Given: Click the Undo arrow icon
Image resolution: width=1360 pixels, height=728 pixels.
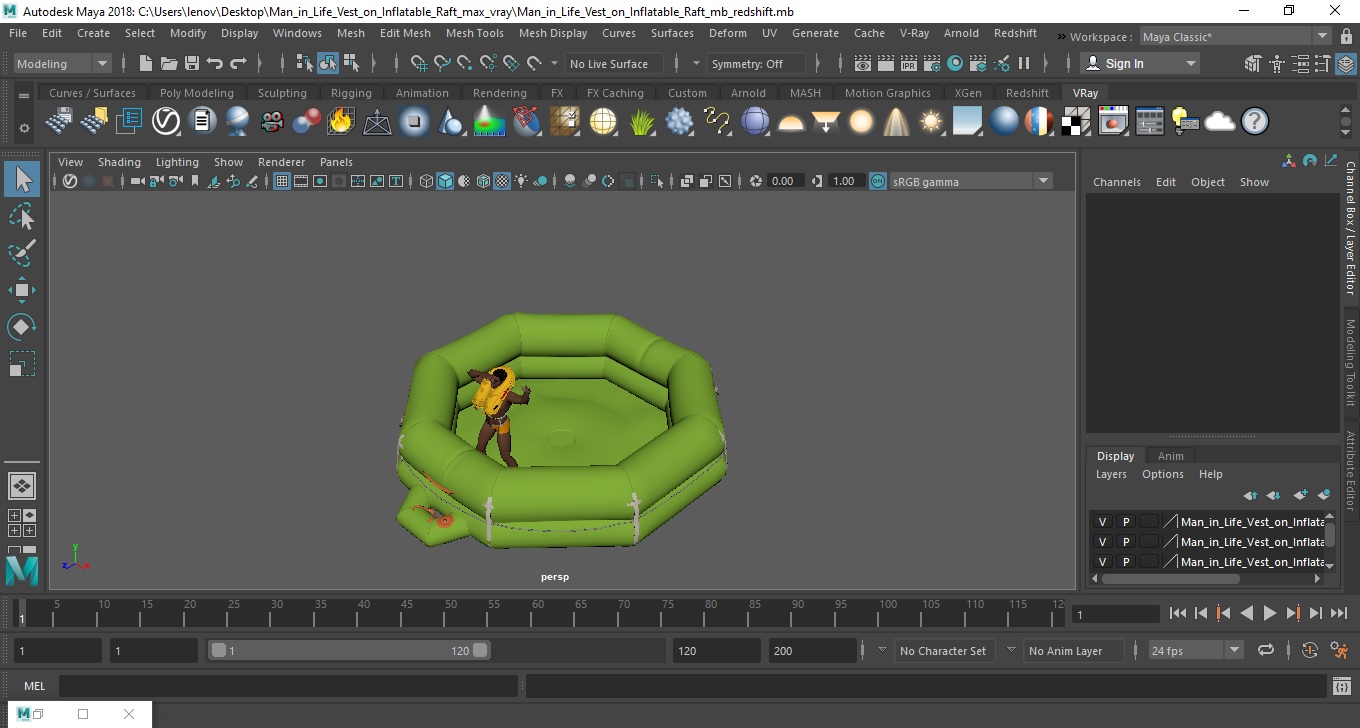Looking at the screenshot, I should [x=214, y=63].
